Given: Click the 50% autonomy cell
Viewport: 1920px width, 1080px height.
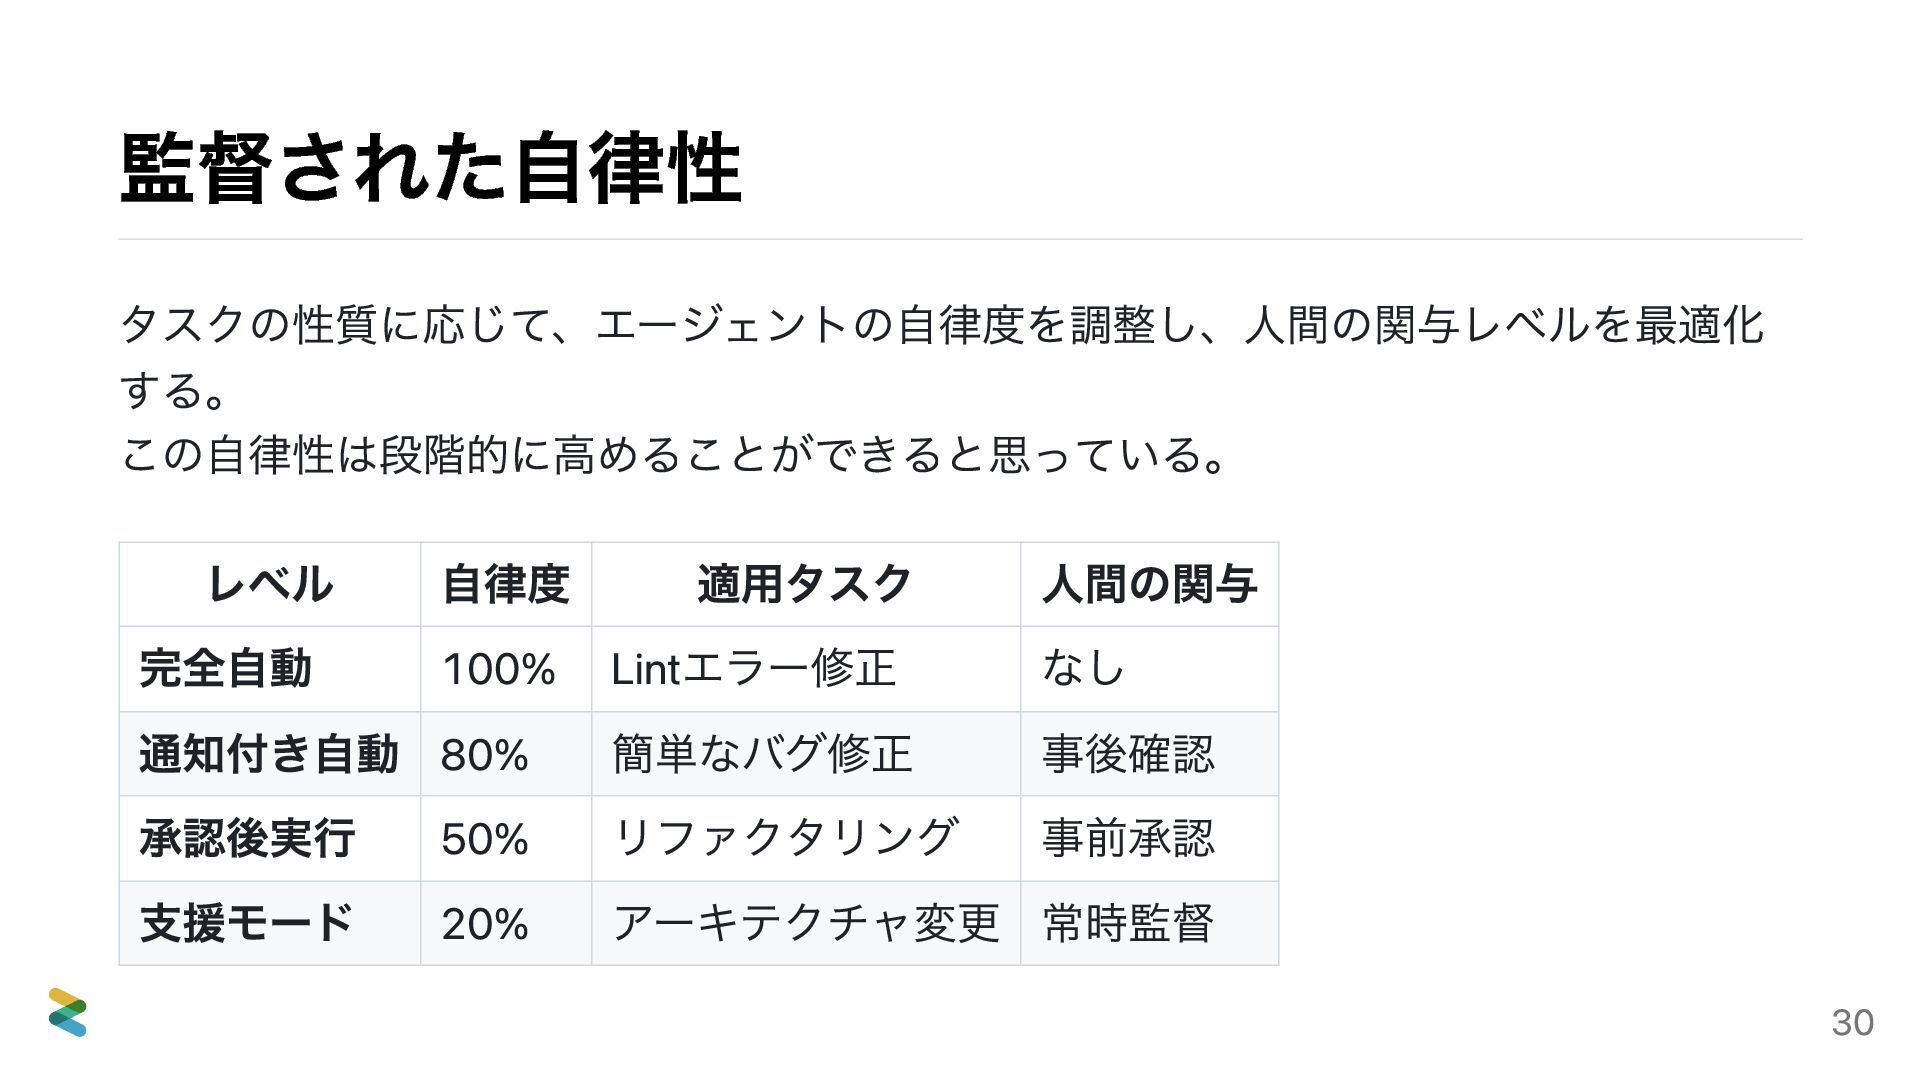Looking at the screenshot, I should [x=506, y=838].
